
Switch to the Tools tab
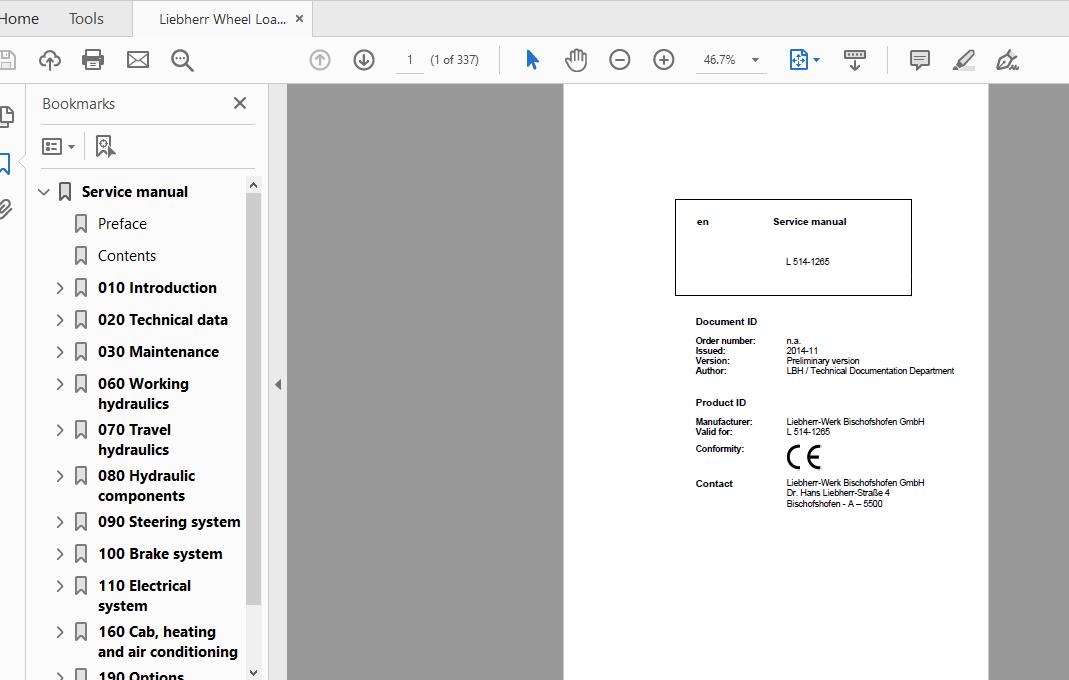tap(86, 18)
